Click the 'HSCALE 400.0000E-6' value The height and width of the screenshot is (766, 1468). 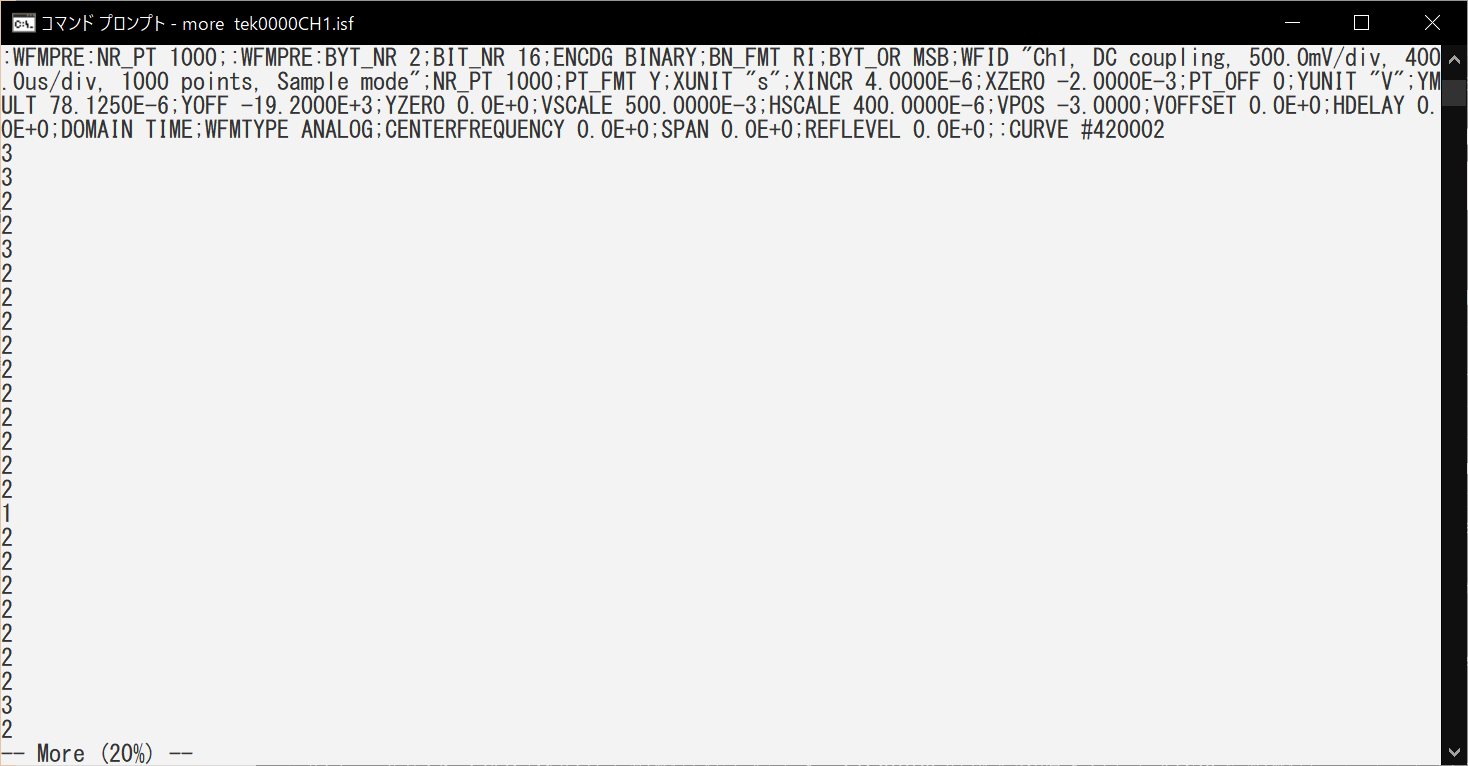[x=877, y=106]
